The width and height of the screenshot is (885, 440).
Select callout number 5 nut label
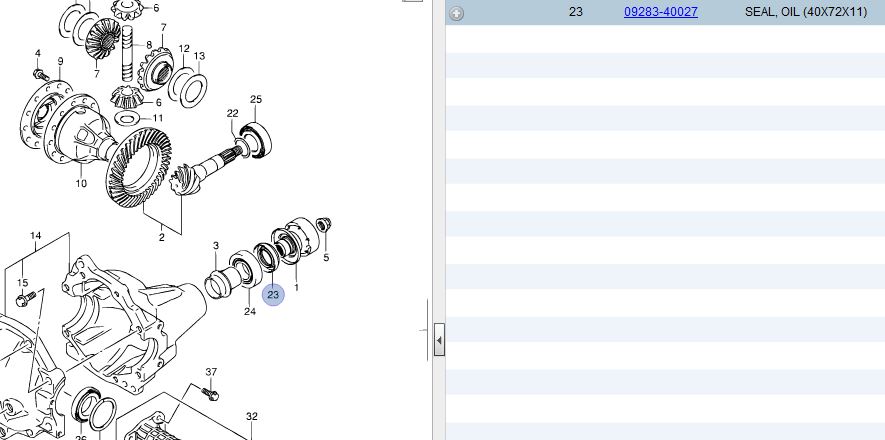pyautogui.click(x=326, y=257)
